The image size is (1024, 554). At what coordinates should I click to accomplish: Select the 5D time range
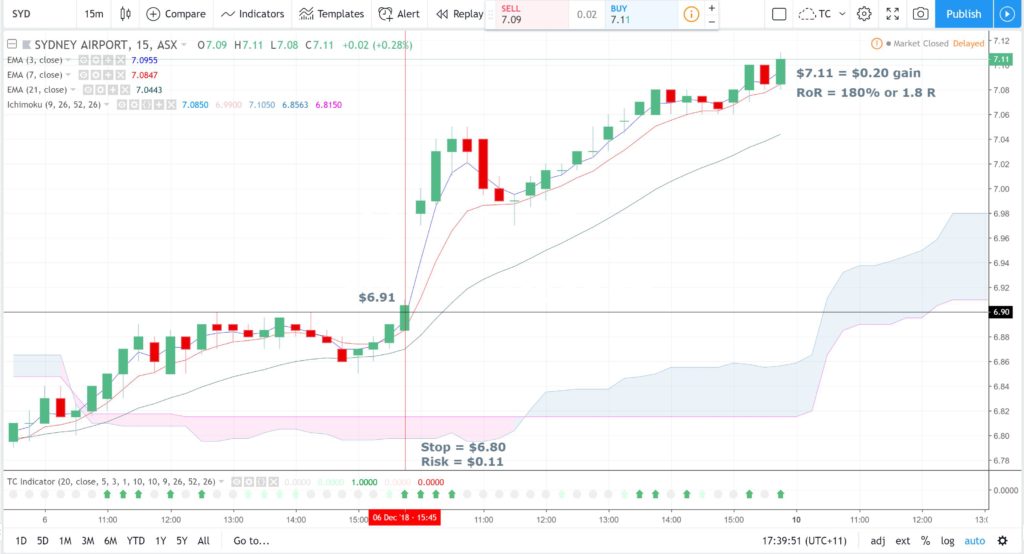(42, 540)
